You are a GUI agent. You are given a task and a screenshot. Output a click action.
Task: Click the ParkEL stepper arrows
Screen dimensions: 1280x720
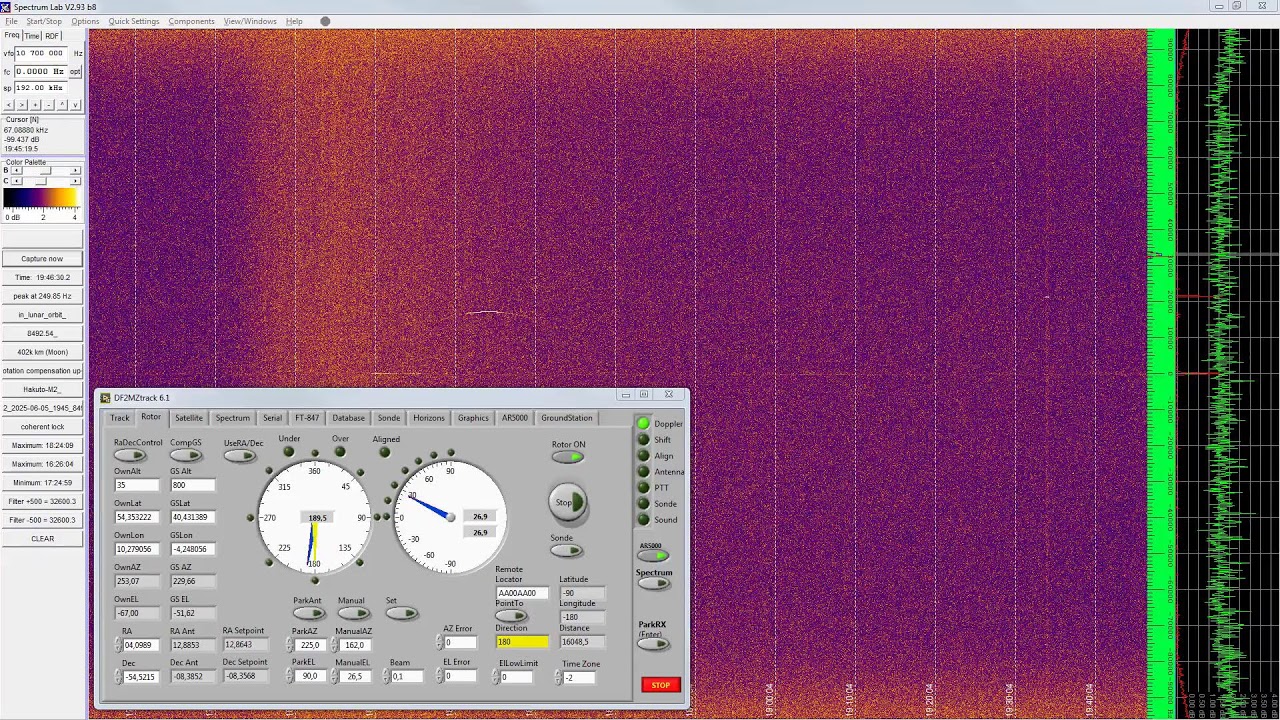[291, 677]
